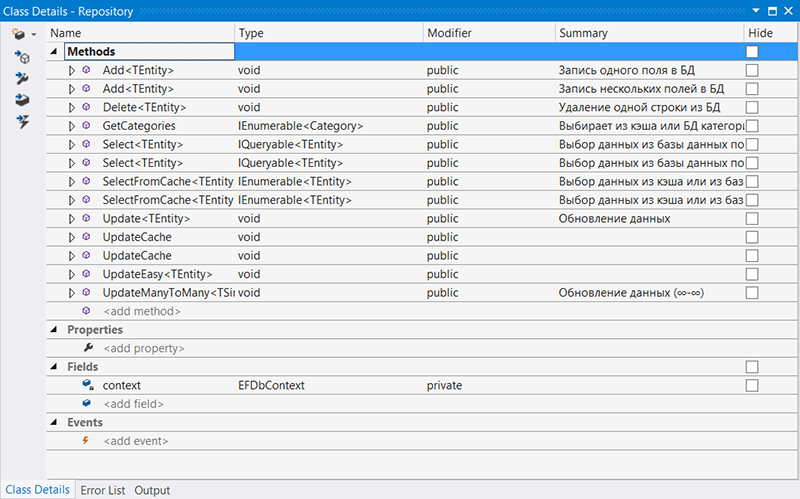The height and width of the screenshot is (499, 800).
Task: Toggle Hide checkbox for the Methods group
Action: [x=752, y=52]
